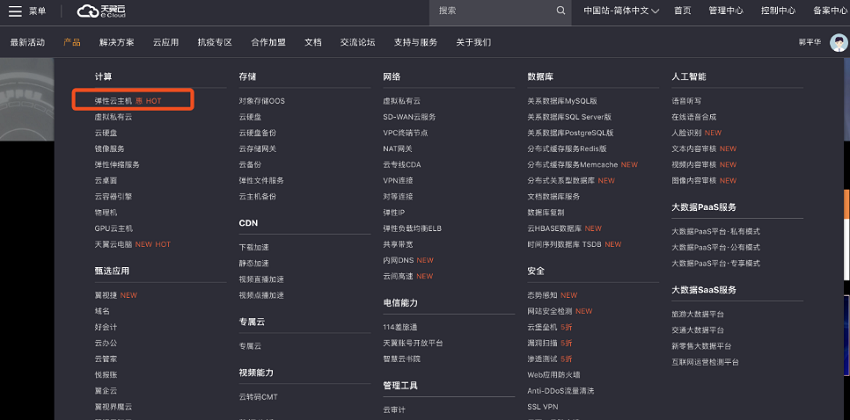Open 关系数据库MySQL版 link
The width and height of the screenshot is (850, 420).
(562, 101)
